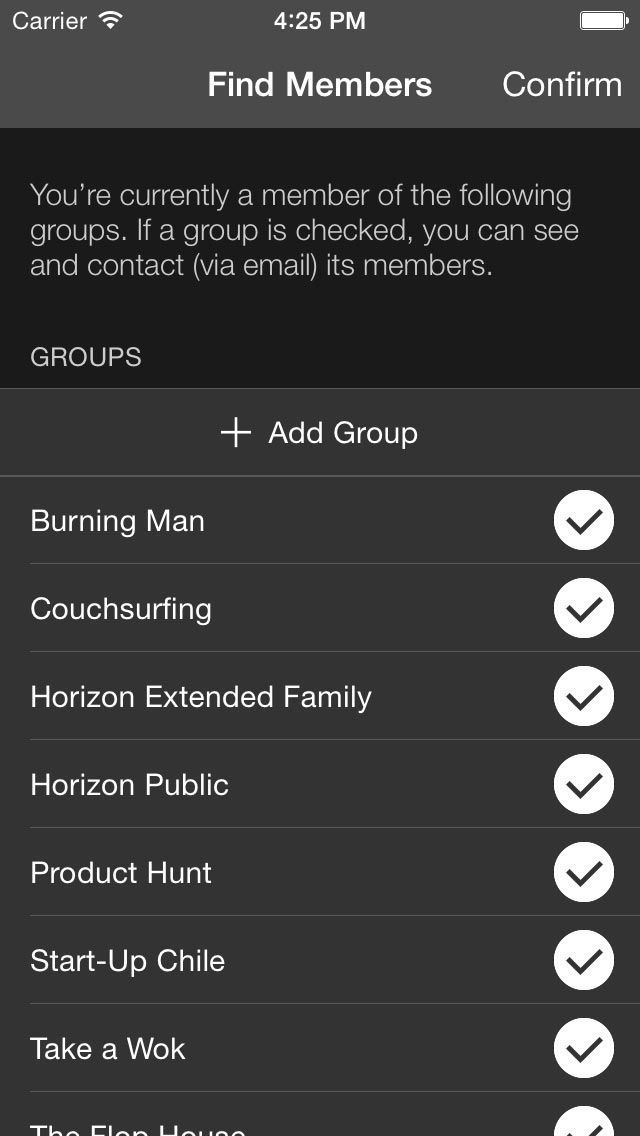Viewport: 640px width, 1136px height.
Task: Tap the Find Members title
Action: (320, 85)
